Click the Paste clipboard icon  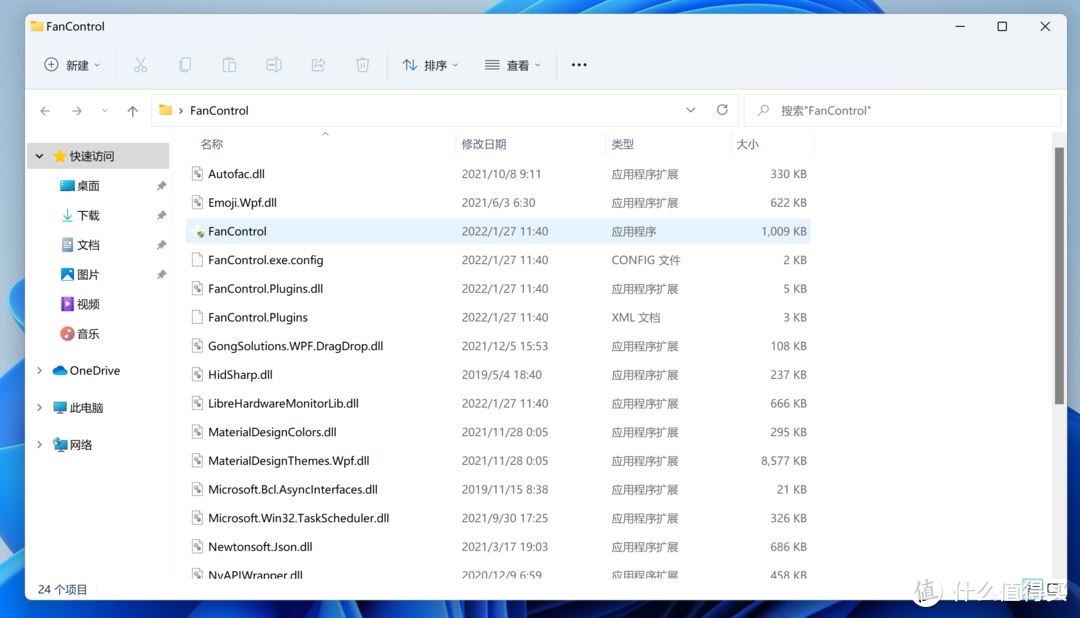tap(229, 65)
